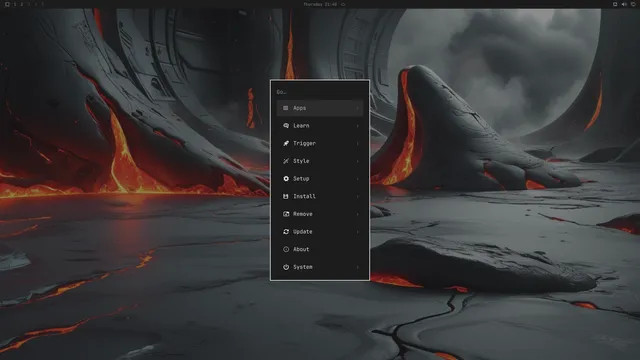Open the Style menu entry
Image resolution: width=640 pixels, height=360 pixels.
click(320, 161)
